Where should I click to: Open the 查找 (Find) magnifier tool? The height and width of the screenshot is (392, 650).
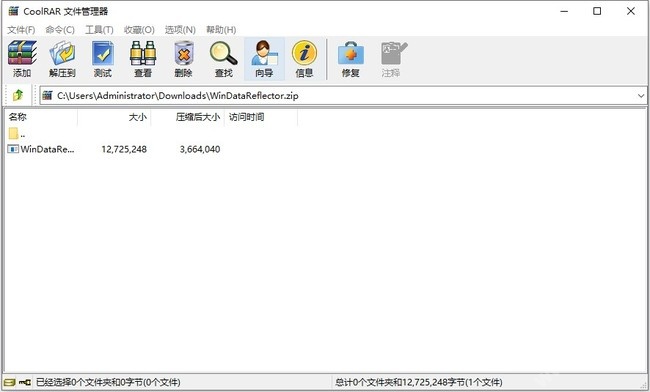(x=223, y=58)
